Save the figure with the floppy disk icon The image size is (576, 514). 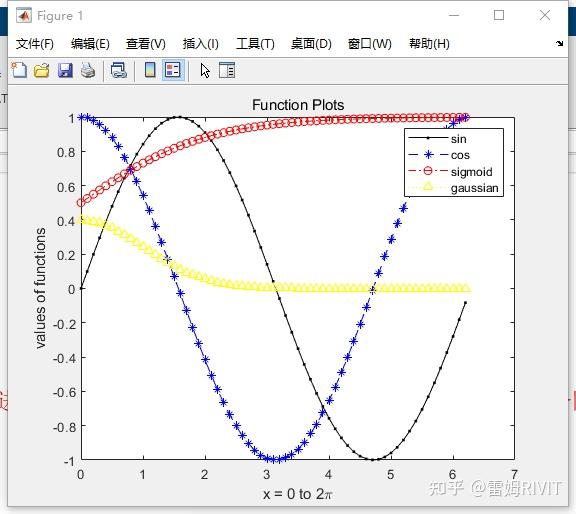point(65,70)
